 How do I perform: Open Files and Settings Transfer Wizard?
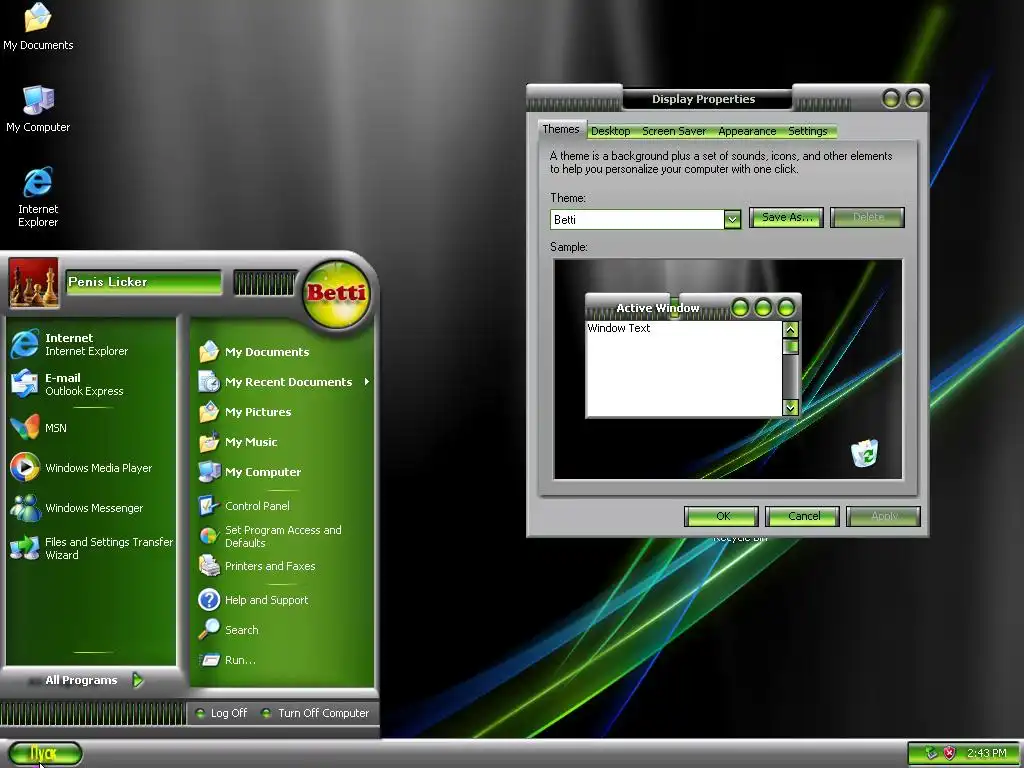pos(91,548)
